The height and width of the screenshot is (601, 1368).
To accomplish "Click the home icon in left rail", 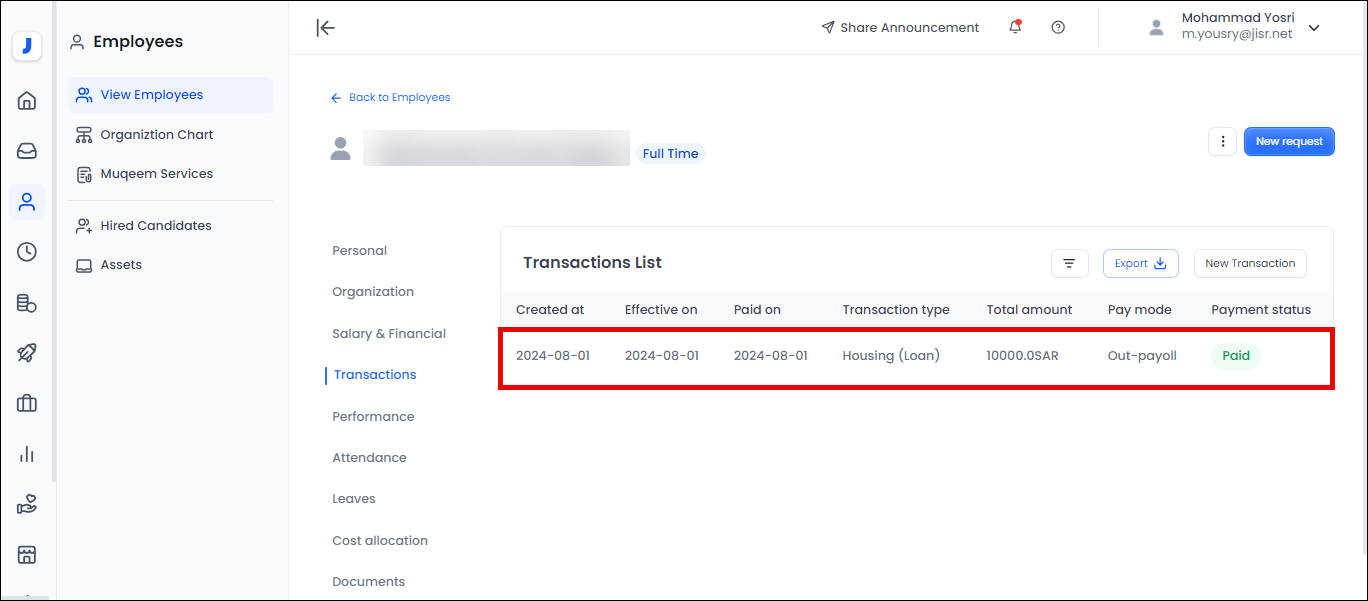I will pos(27,100).
